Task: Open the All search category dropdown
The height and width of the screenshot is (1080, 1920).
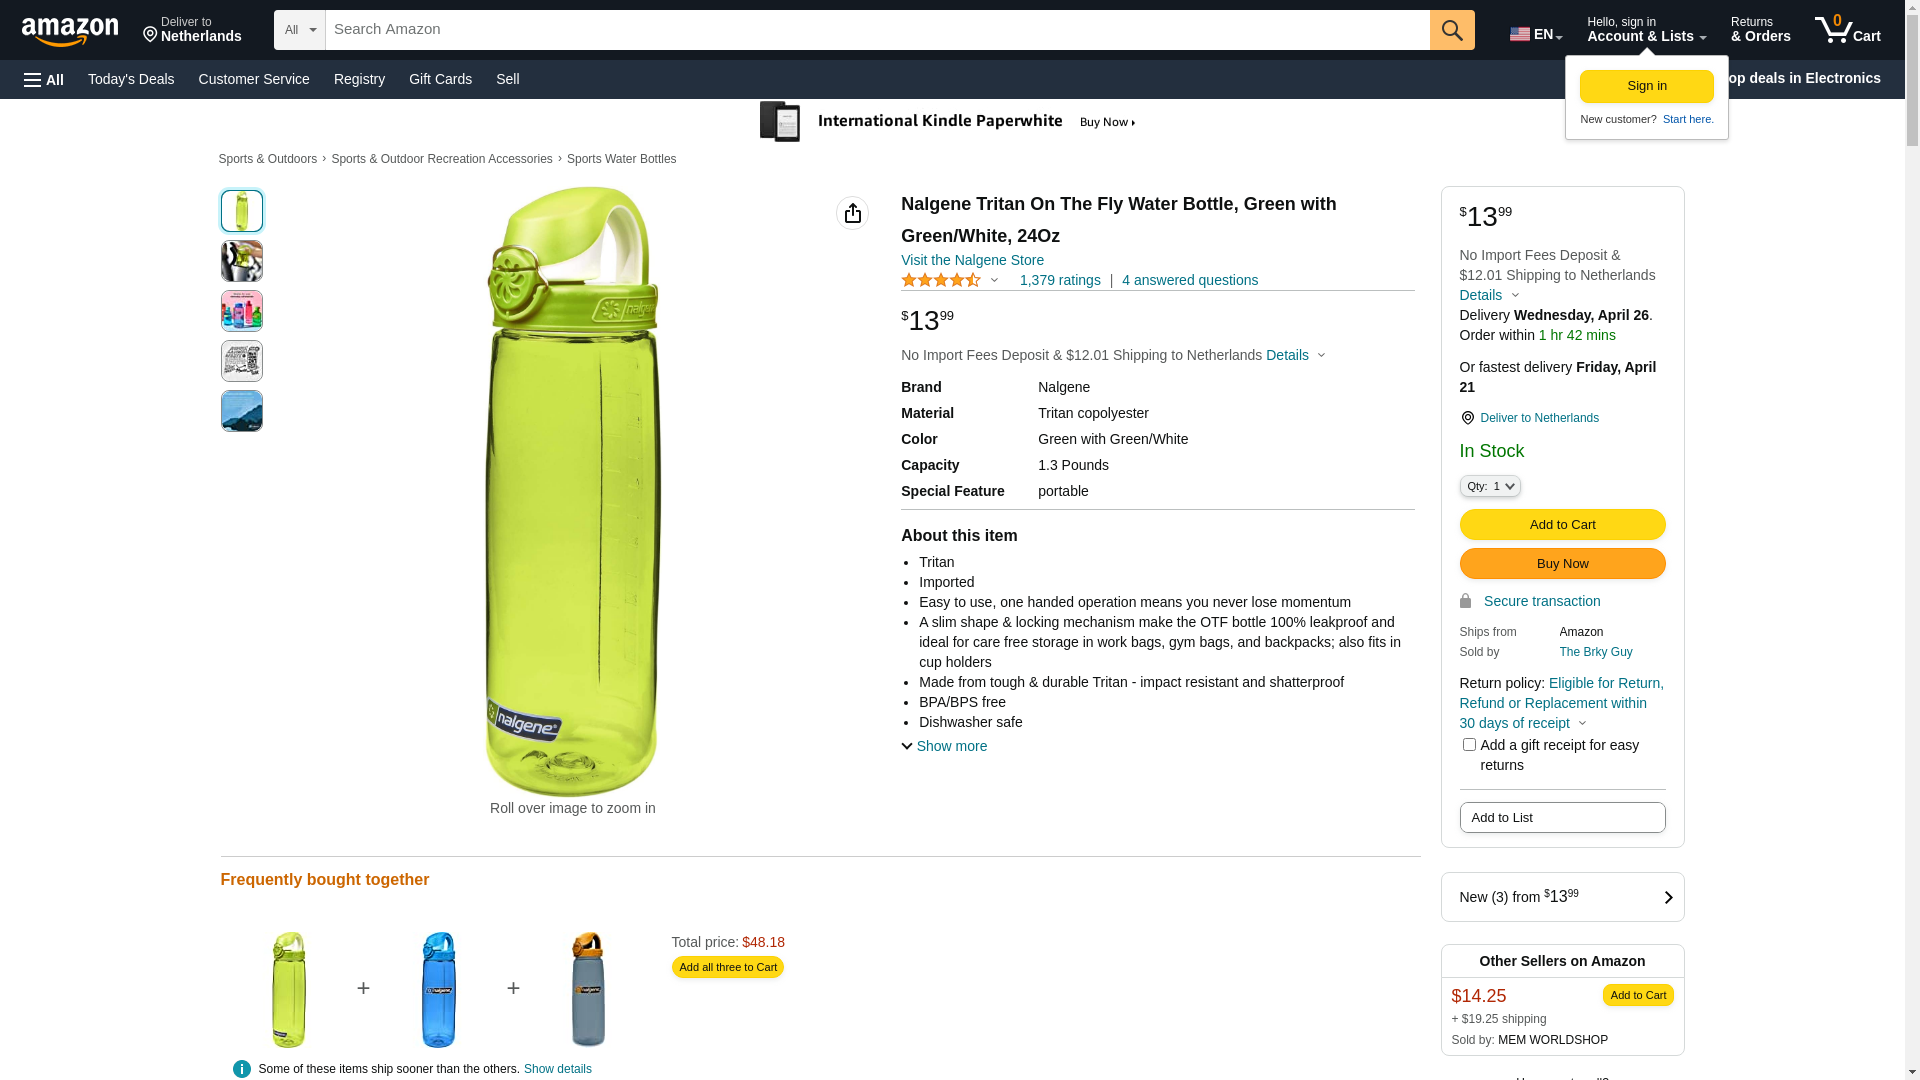Action: click(x=299, y=30)
